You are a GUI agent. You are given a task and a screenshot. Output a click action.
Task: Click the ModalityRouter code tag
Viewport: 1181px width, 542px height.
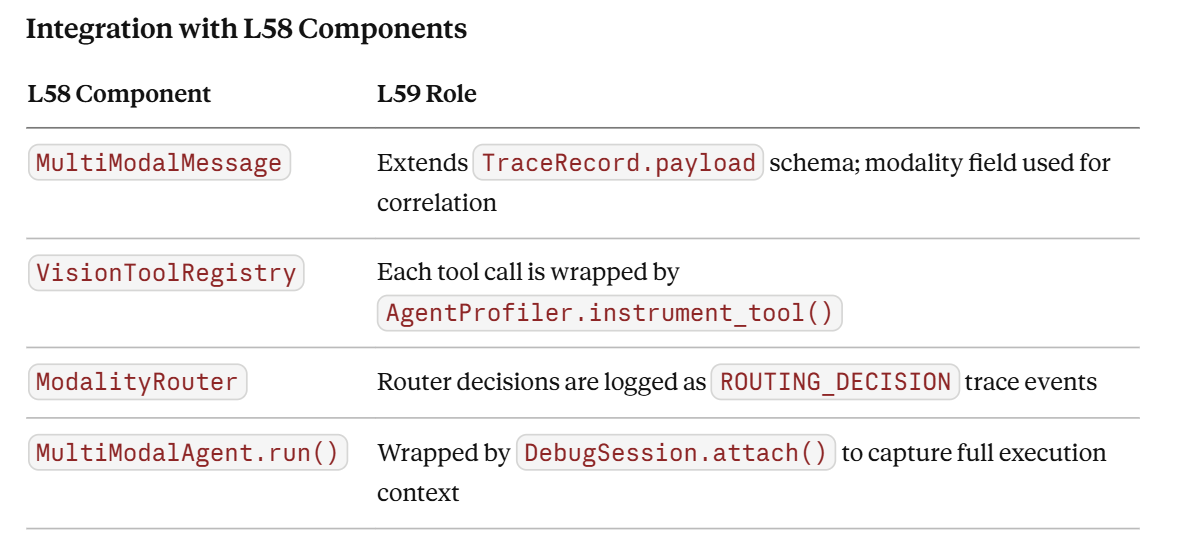pos(137,382)
